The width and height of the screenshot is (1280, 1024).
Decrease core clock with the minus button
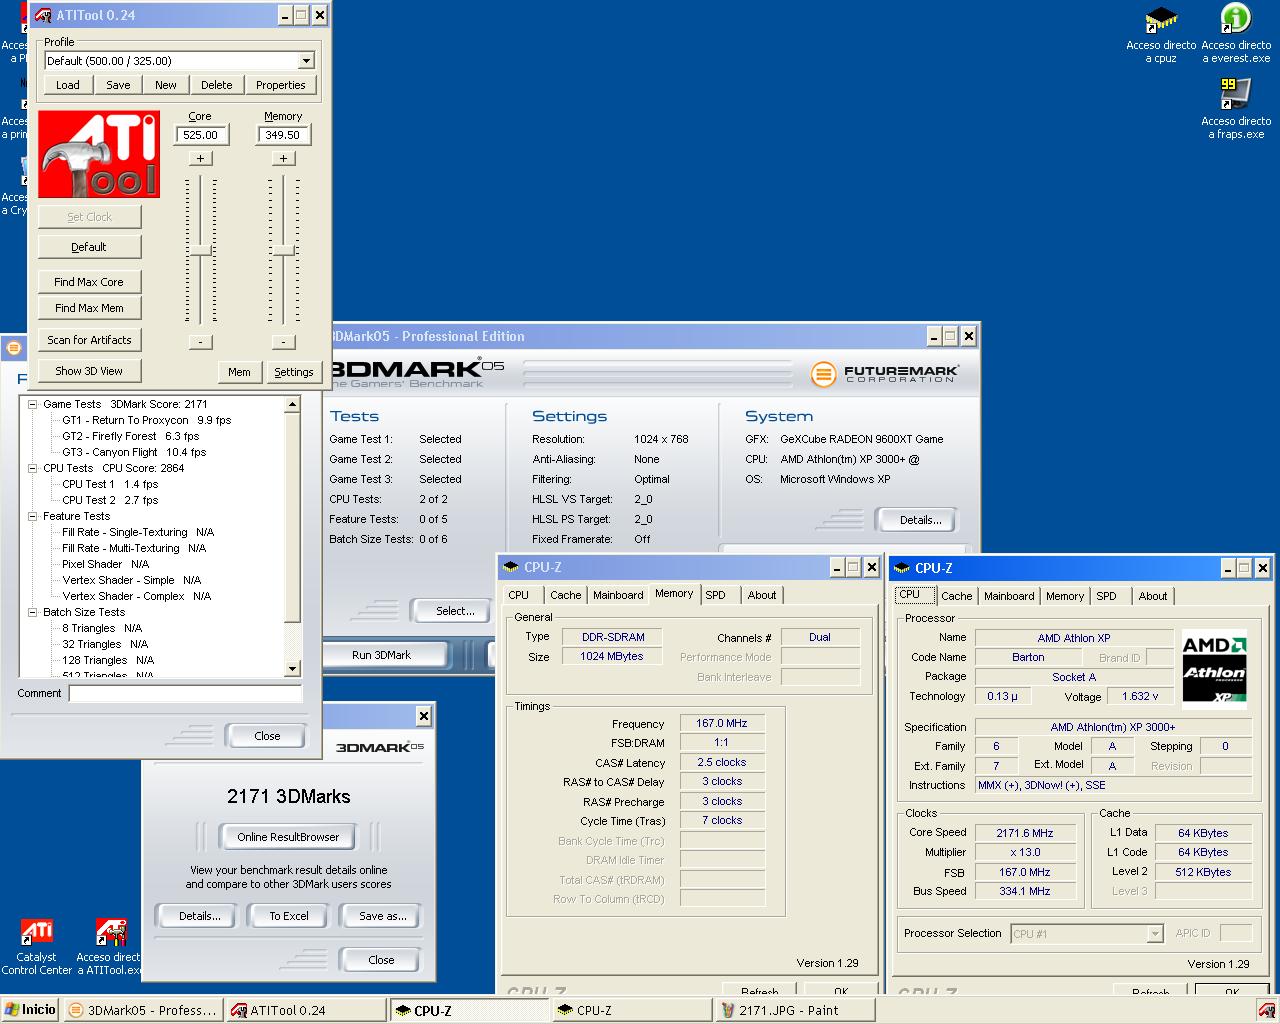(x=200, y=342)
